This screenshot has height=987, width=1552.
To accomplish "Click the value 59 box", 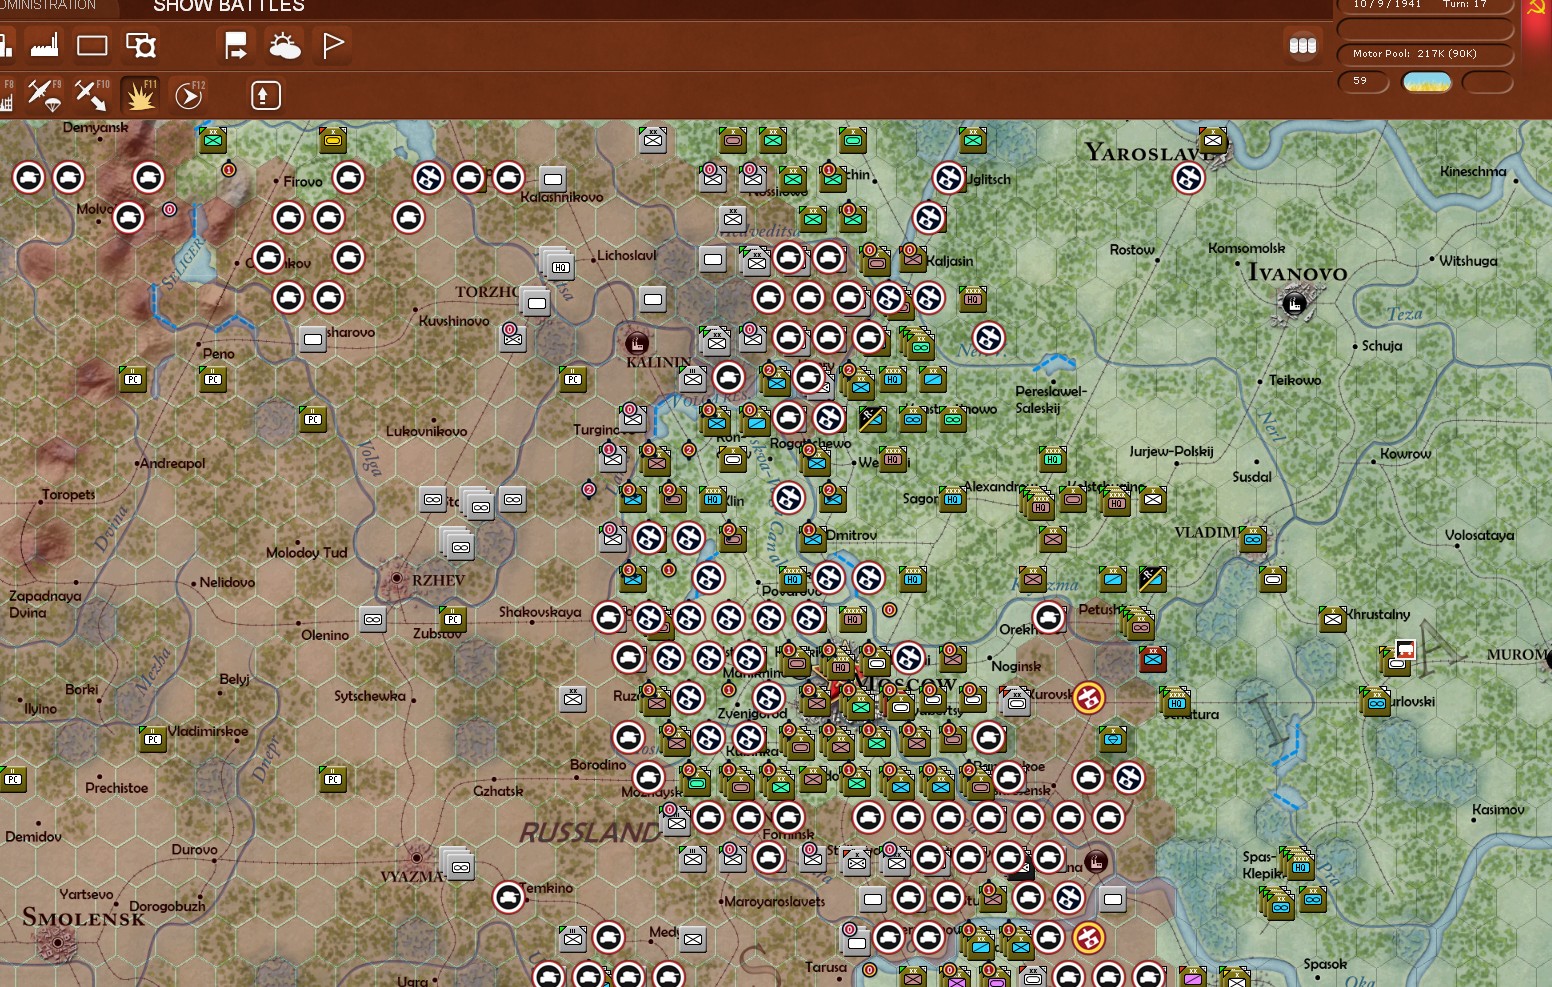I will pyautogui.click(x=1362, y=81).
